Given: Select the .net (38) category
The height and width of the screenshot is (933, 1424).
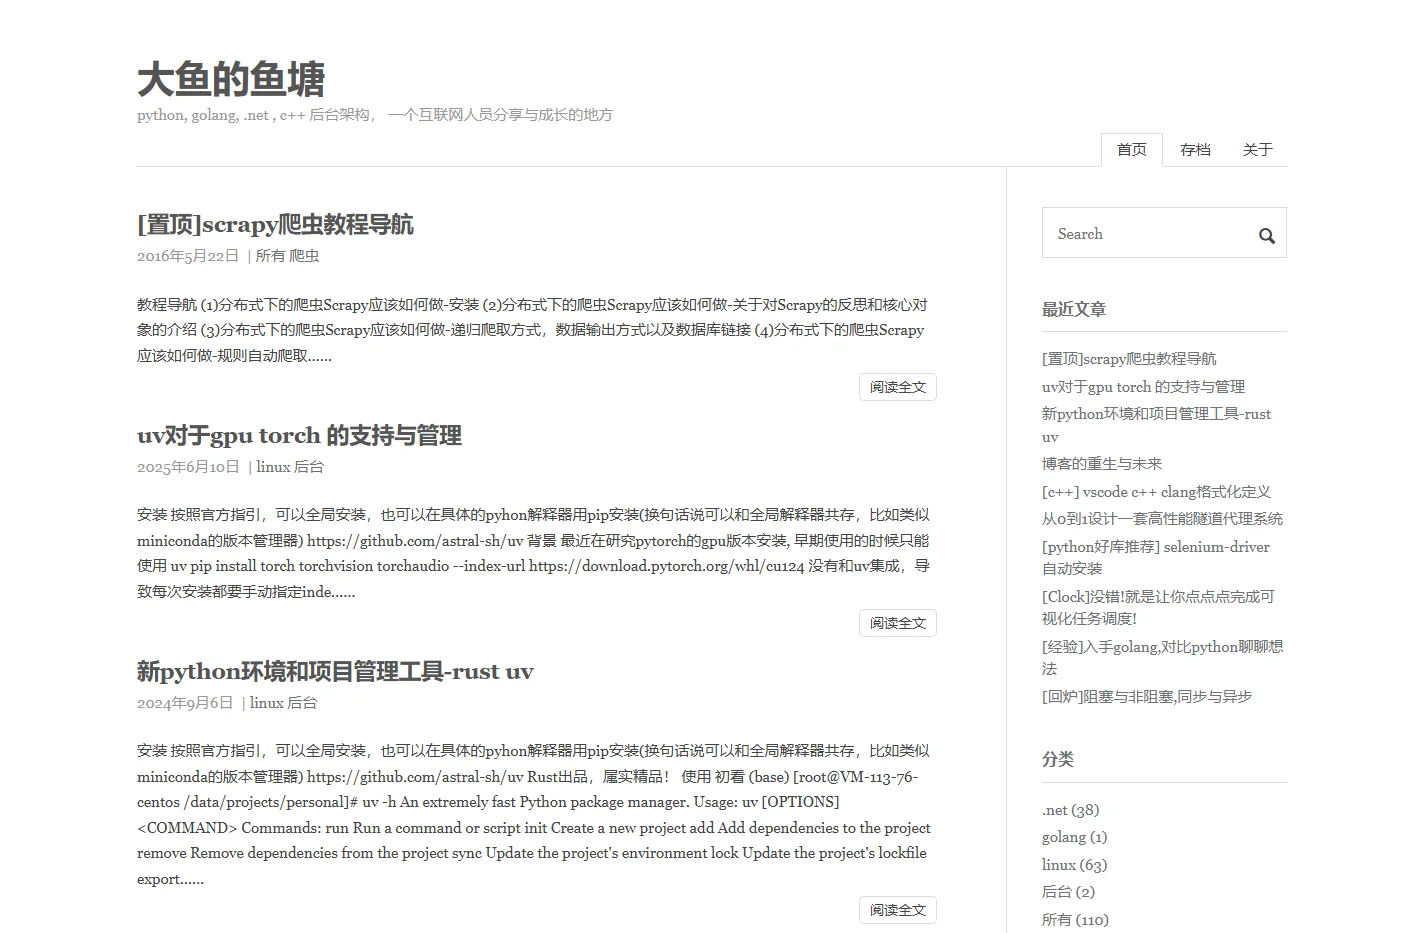Looking at the screenshot, I should 1070,810.
